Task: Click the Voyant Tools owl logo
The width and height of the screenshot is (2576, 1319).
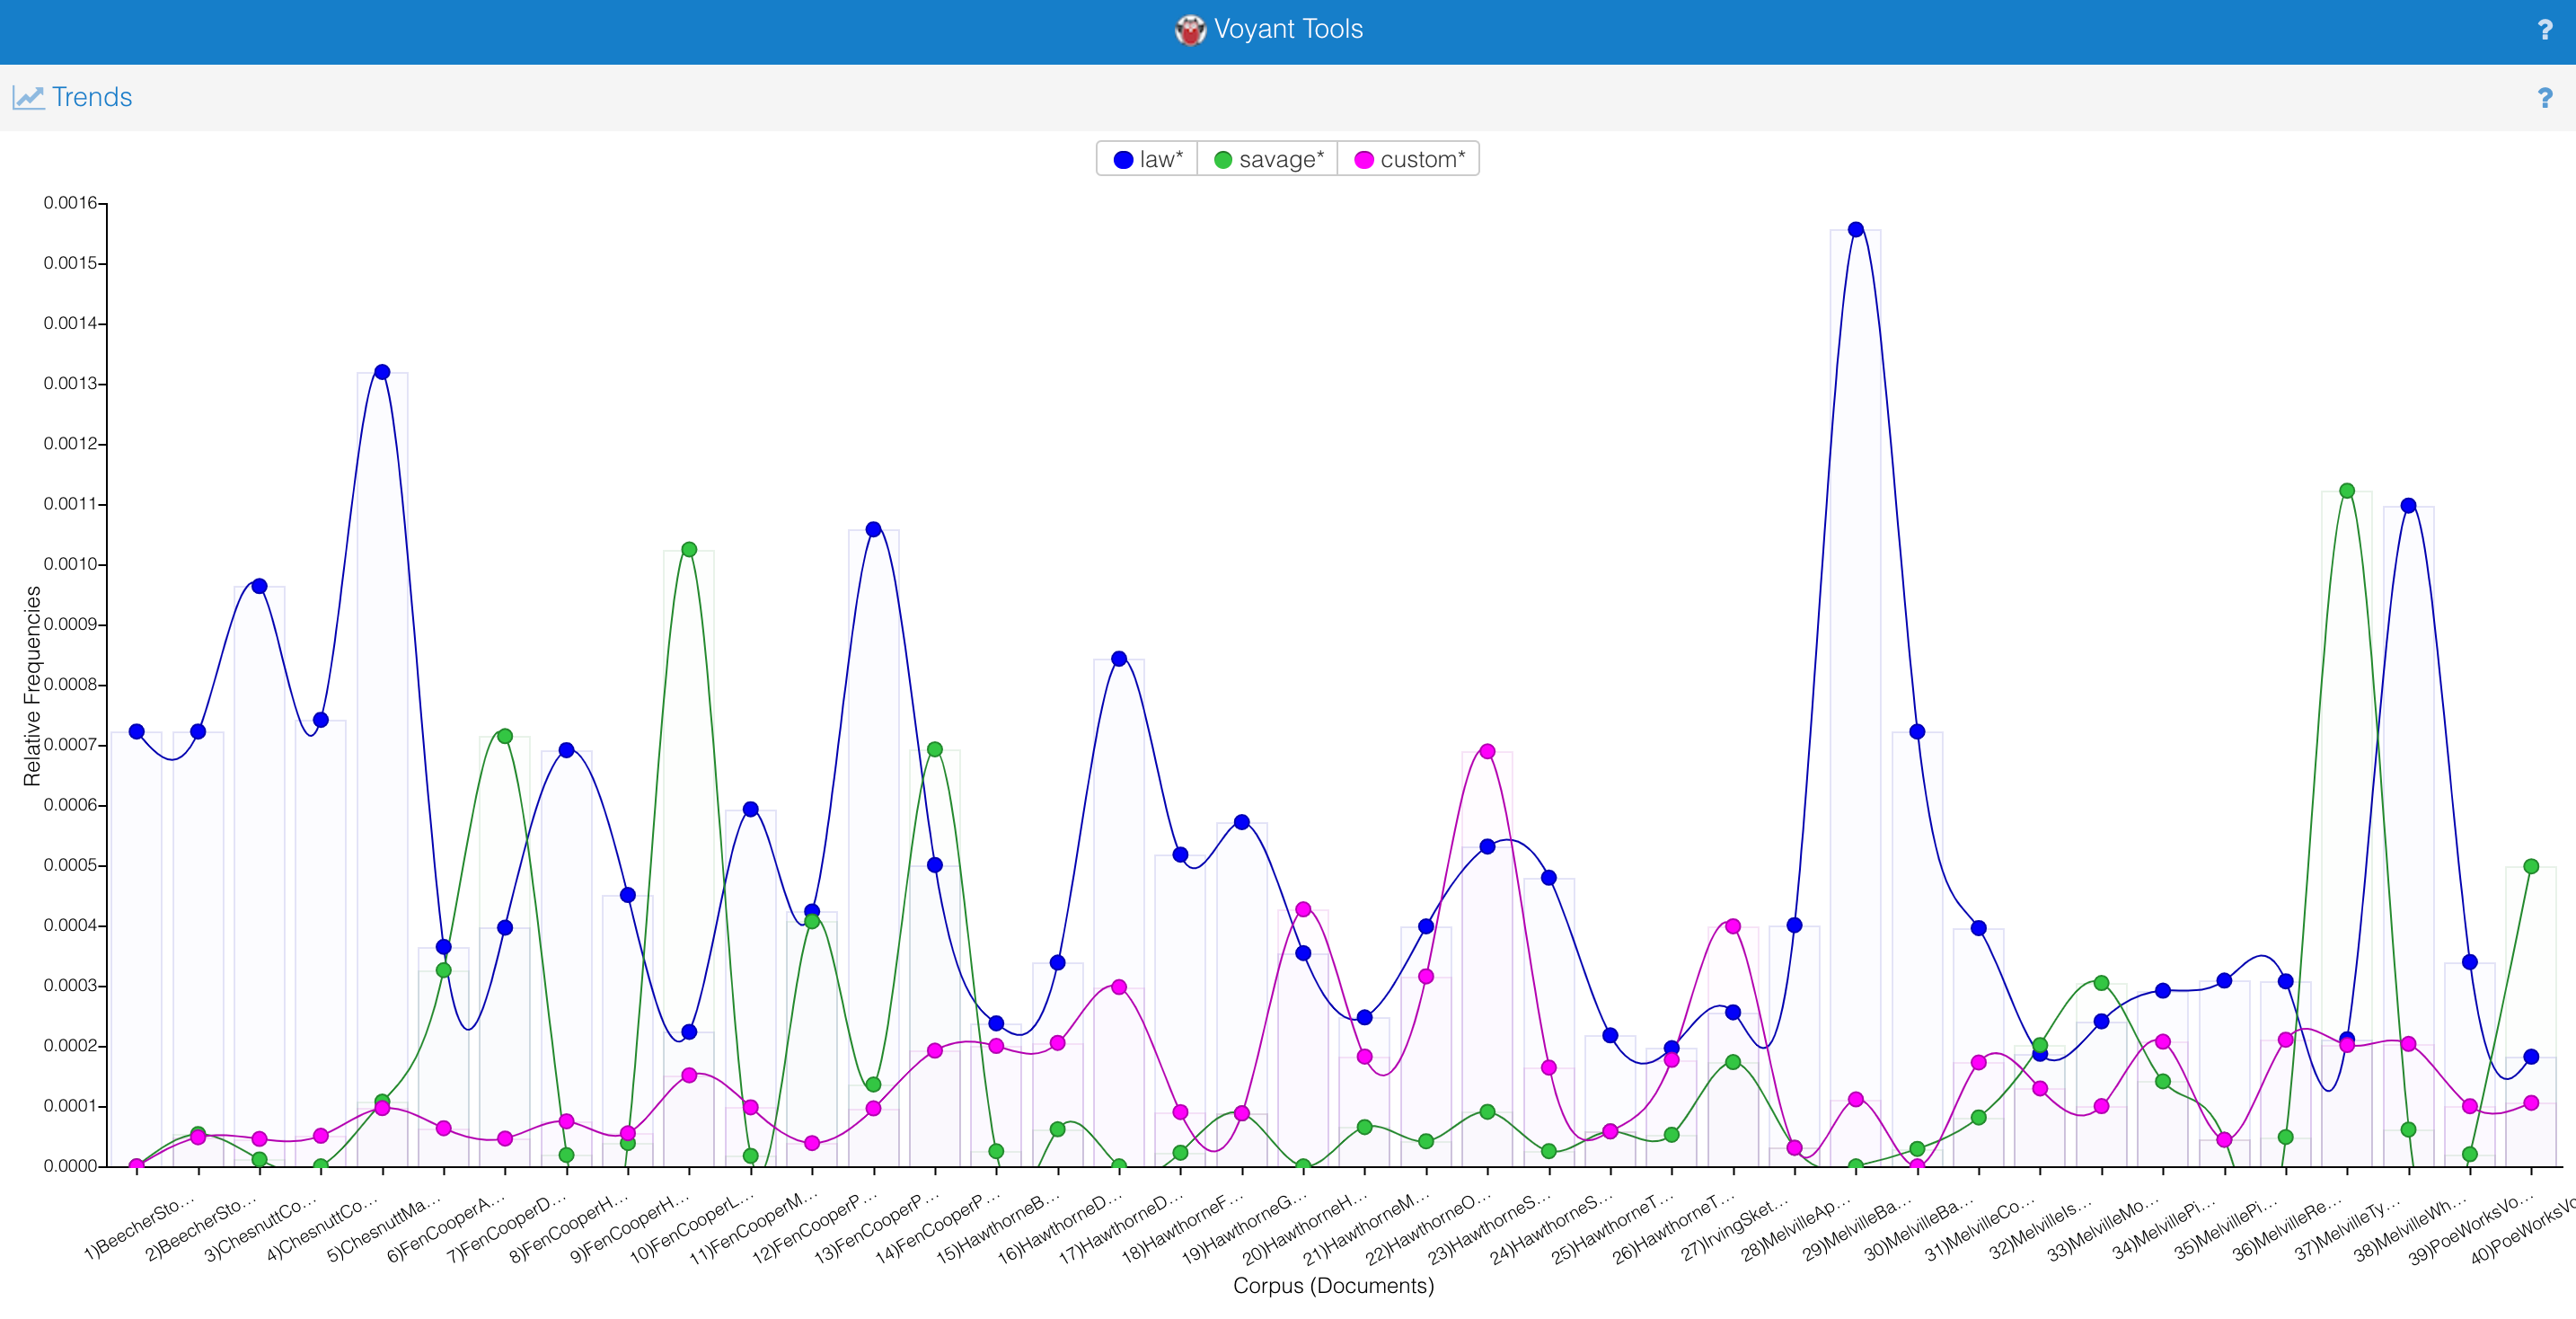Action: tap(1189, 30)
